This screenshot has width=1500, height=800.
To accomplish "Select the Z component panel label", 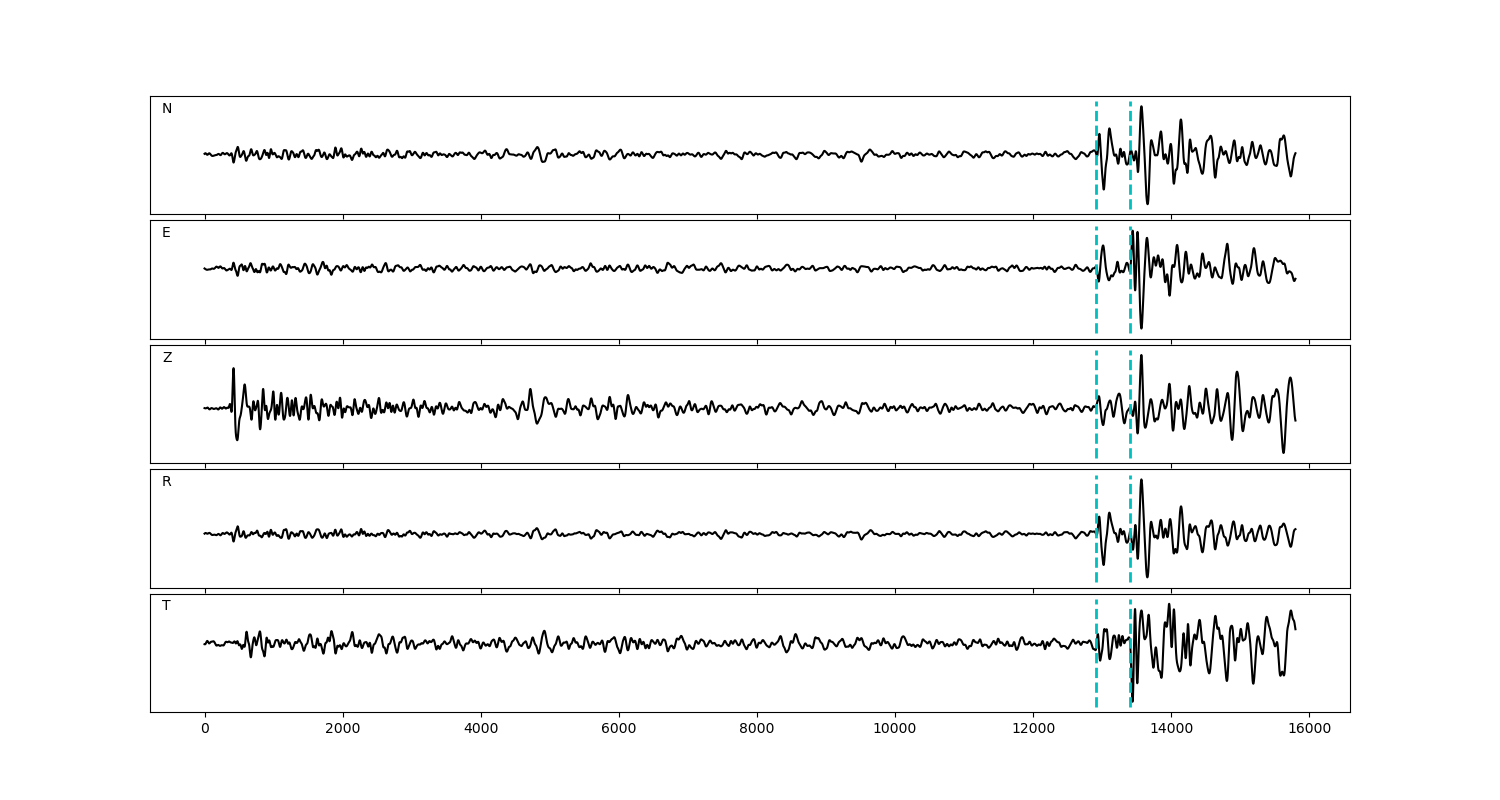I will coord(167,358).
